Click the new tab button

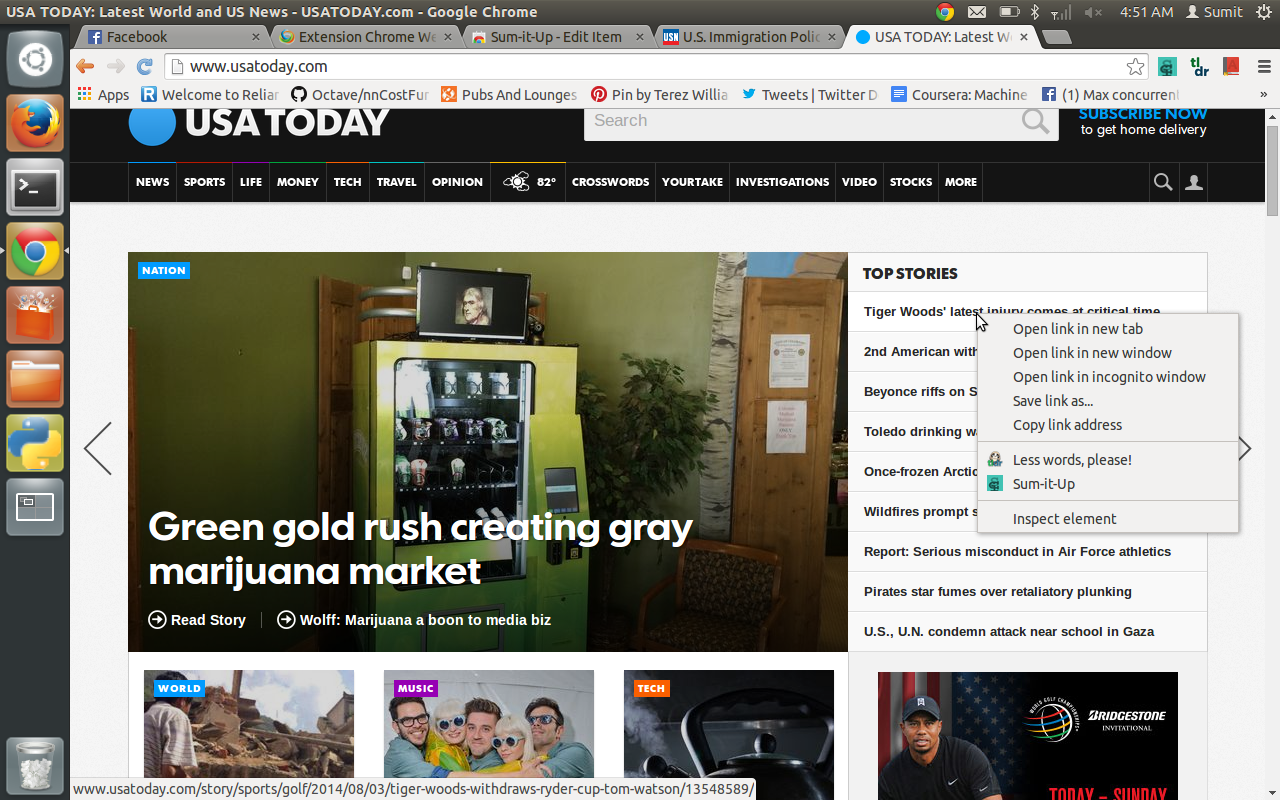pyautogui.click(x=1056, y=37)
